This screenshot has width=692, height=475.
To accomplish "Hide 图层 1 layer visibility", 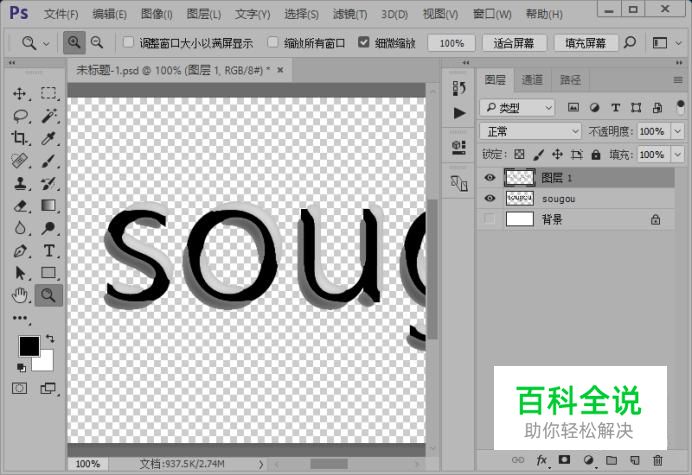I will tap(489, 177).
